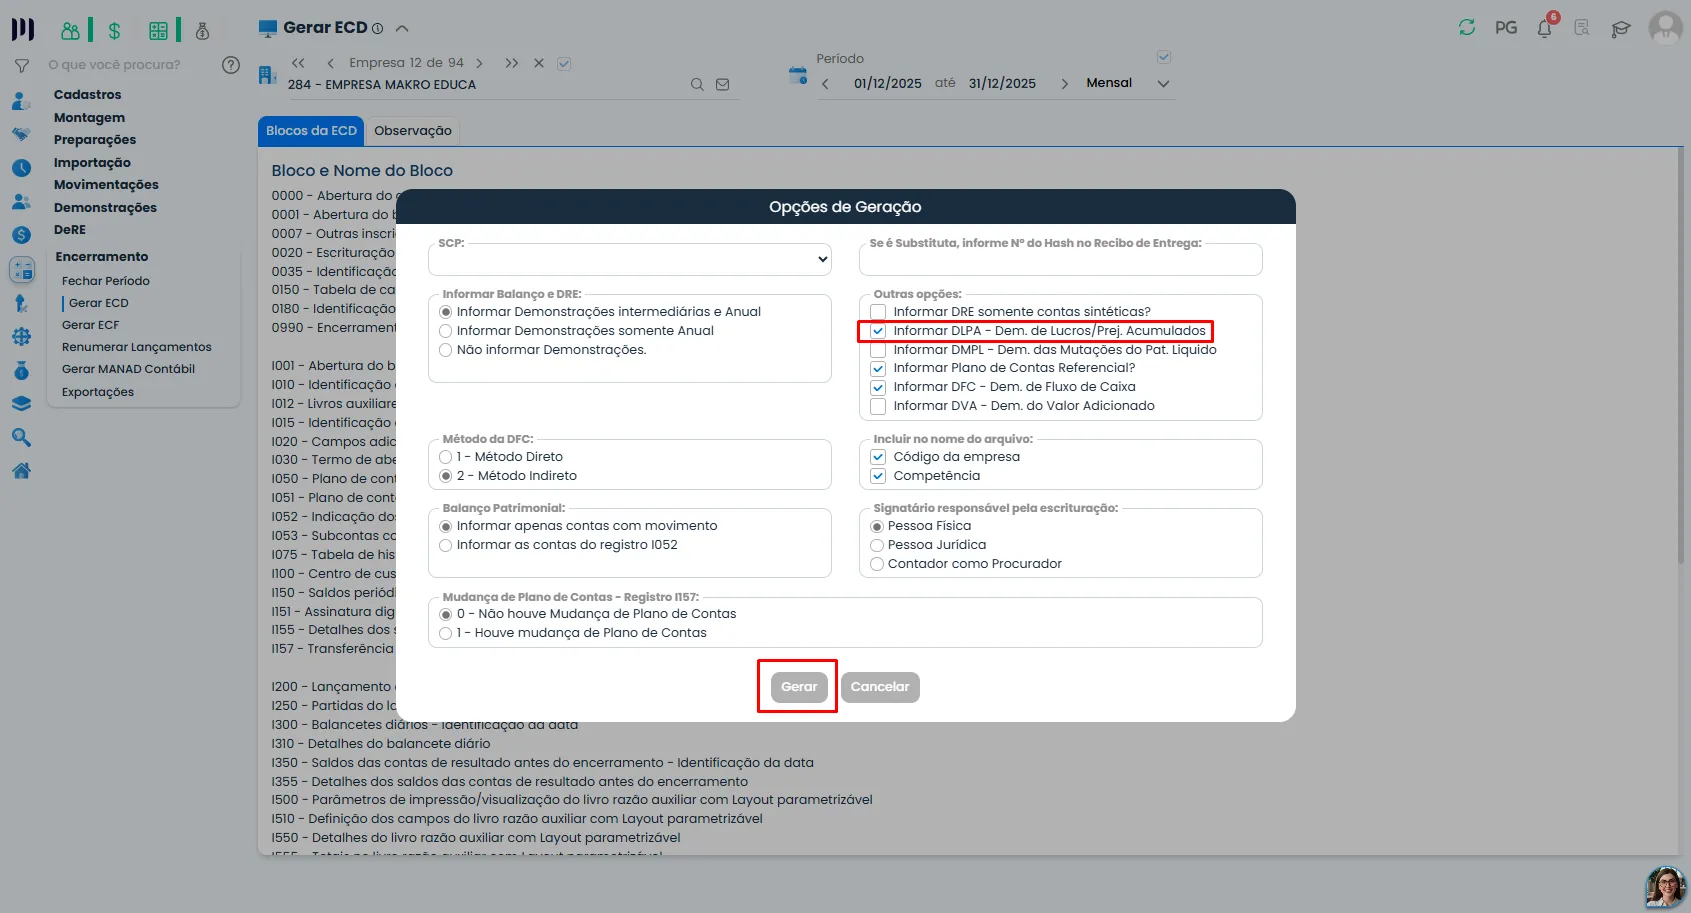Open the PG icon in top bar
The height and width of the screenshot is (913, 1691).
pyautogui.click(x=1506, y=28)
